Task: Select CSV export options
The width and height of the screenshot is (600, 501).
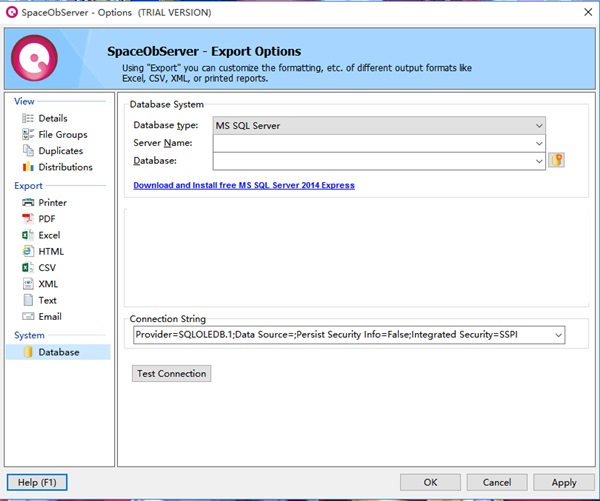Action: 47,268
